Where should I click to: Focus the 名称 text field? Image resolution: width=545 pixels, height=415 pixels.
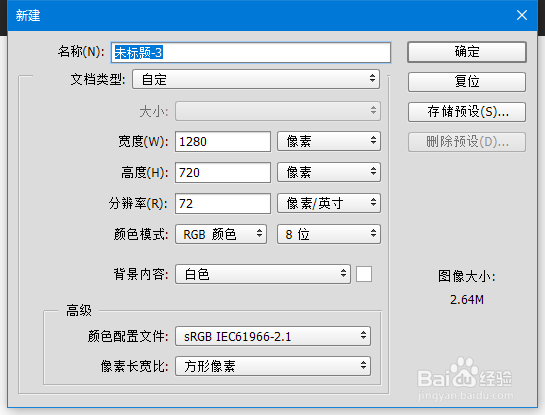point(251,52)
